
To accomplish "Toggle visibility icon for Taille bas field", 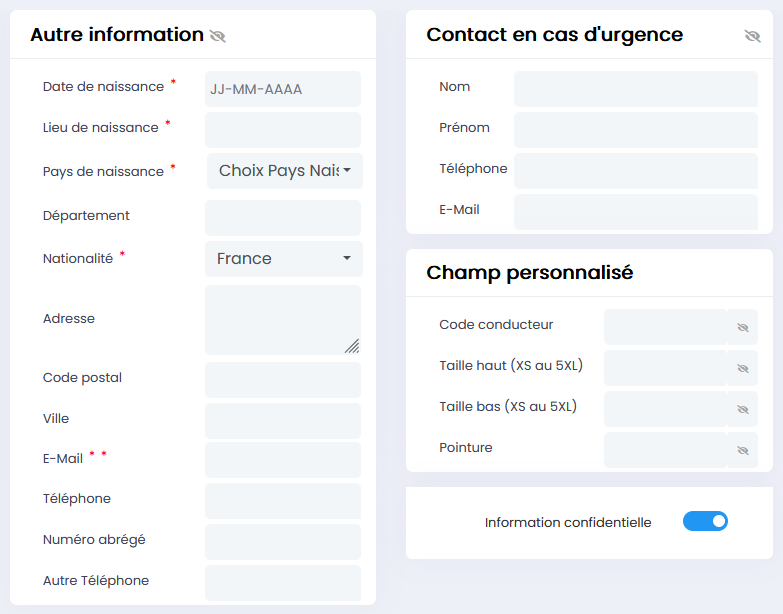I will (743, 409).
